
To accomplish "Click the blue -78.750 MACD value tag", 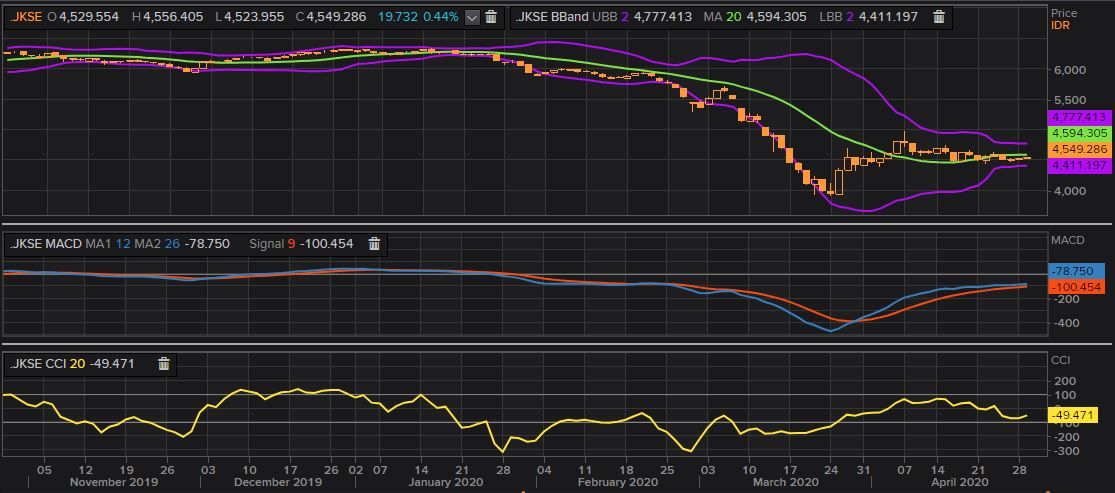I will point(1076,271).
